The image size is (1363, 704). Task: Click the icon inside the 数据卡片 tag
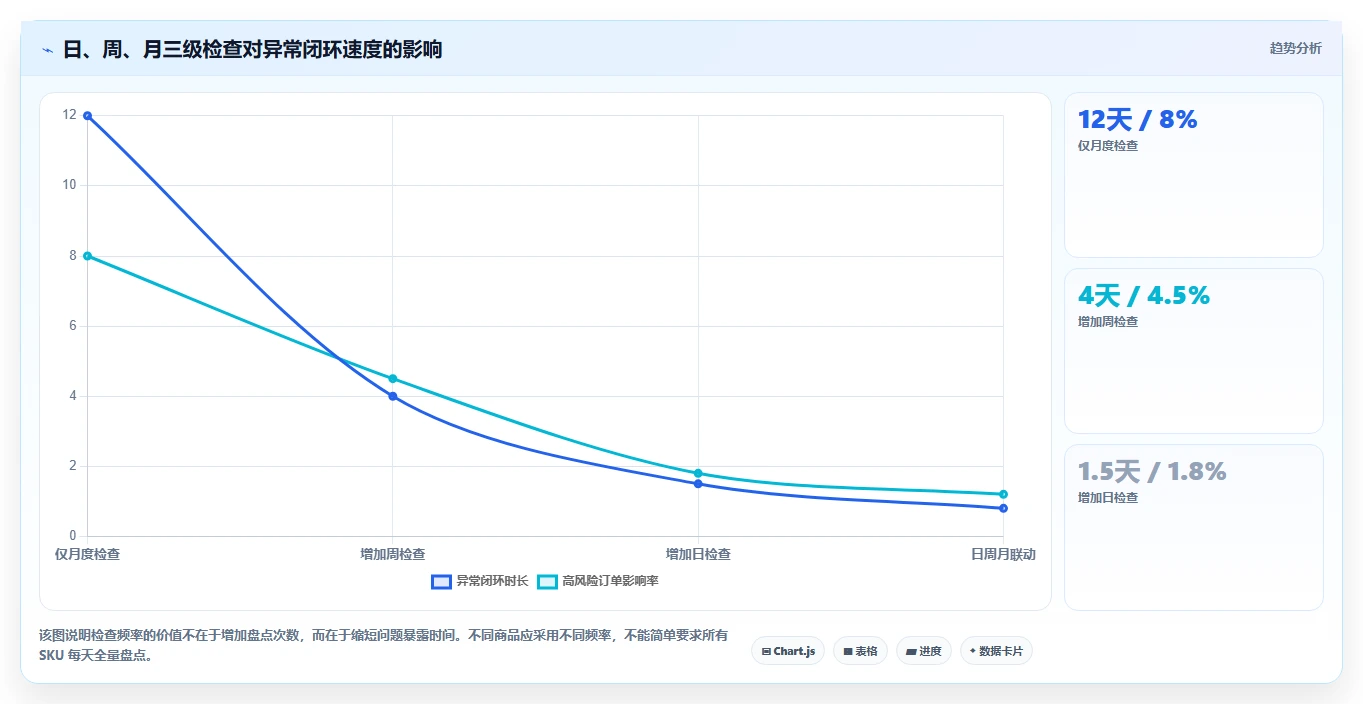pos(973,651)
